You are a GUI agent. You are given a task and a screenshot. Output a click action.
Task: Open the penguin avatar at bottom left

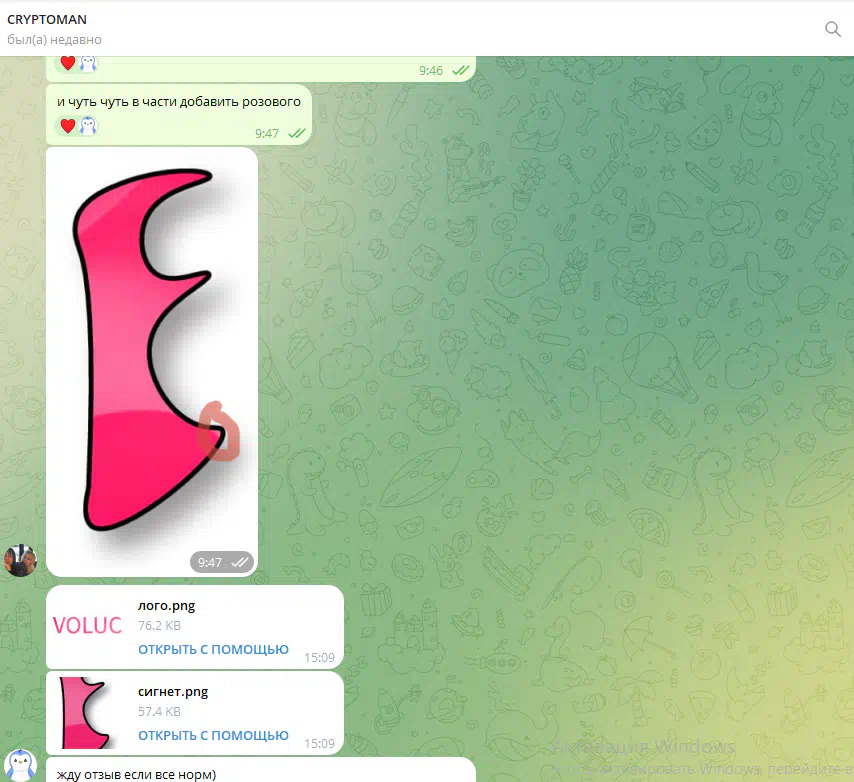[x=20, y=765]
